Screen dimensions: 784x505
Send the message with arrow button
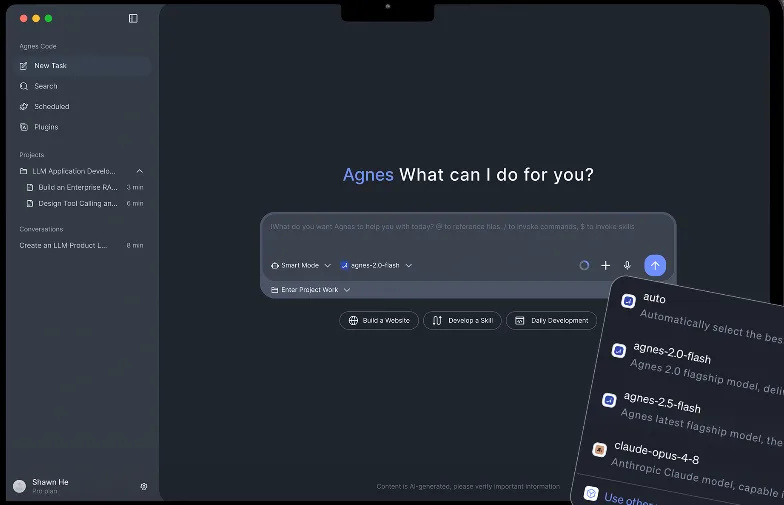pyautogui.click(x=655, y=266)
